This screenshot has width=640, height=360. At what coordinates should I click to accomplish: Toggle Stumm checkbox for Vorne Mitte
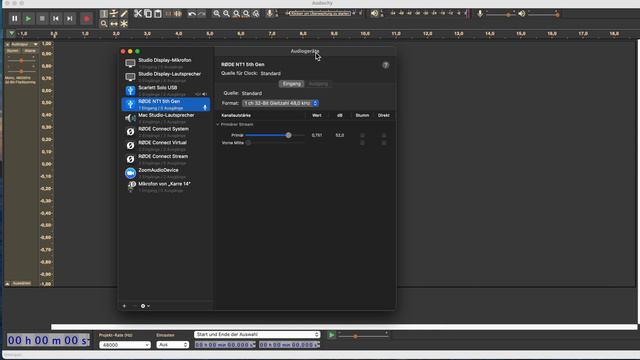[362, 143]
